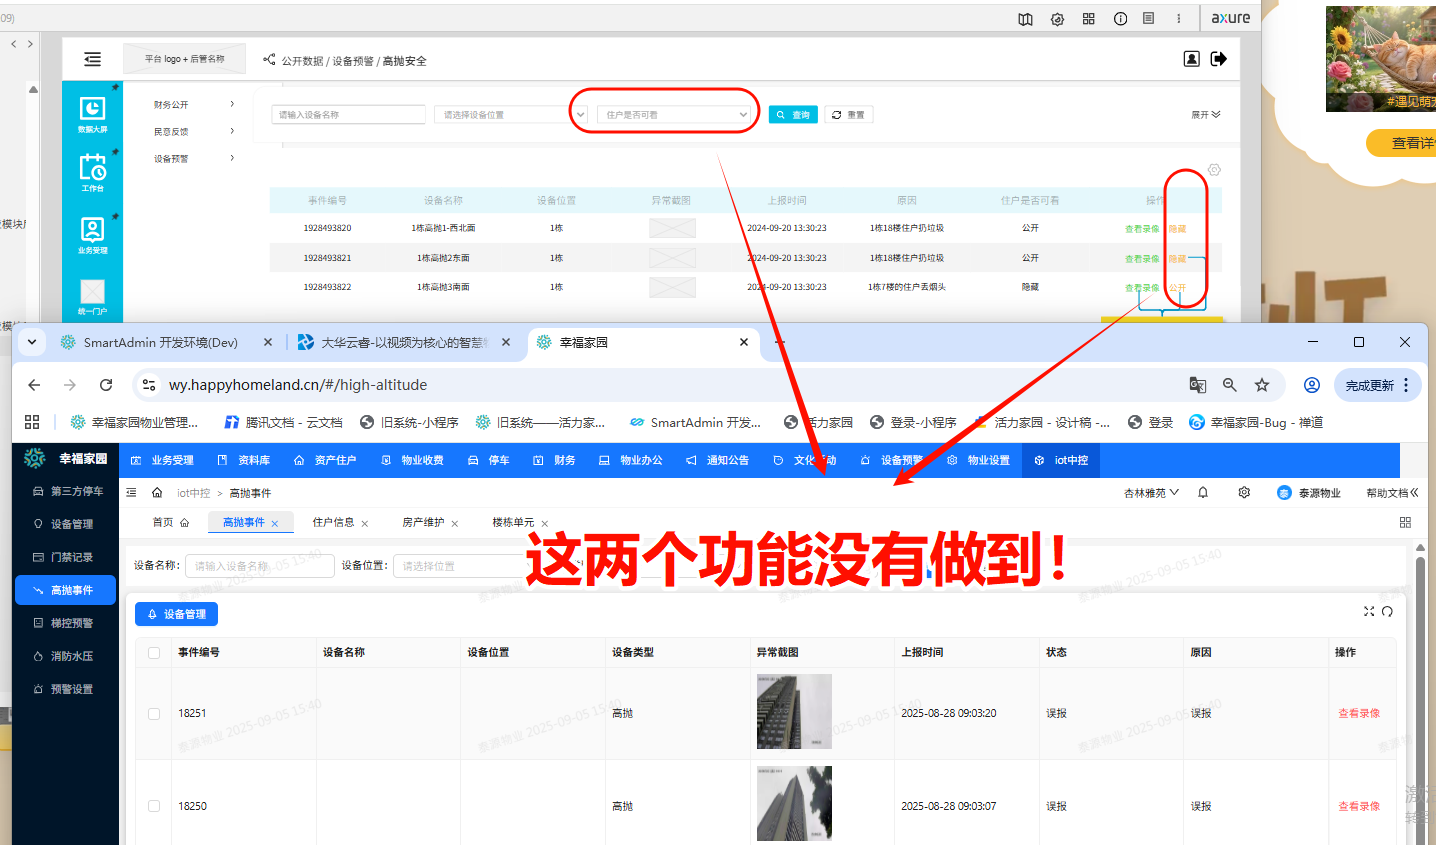Open the 物业收费 top menu
The height and width of the screenshot is (845, 1436).
tap(413, 460)
